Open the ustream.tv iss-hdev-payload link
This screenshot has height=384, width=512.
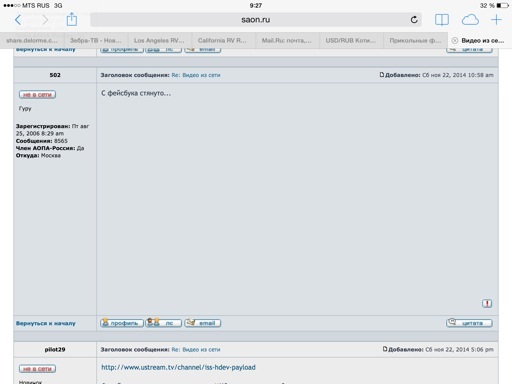[178, 367]
